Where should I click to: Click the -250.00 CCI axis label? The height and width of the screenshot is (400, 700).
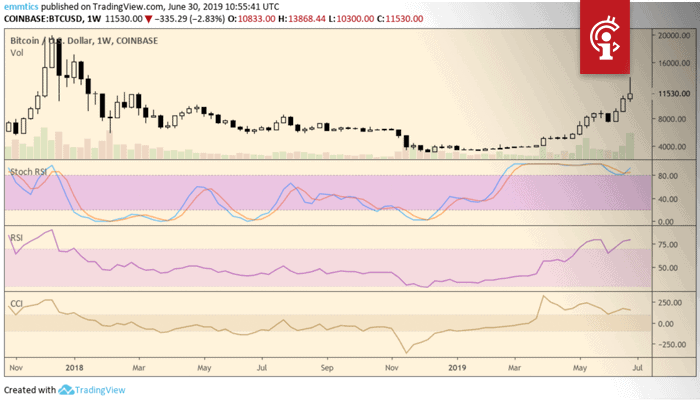click(670, 344)
